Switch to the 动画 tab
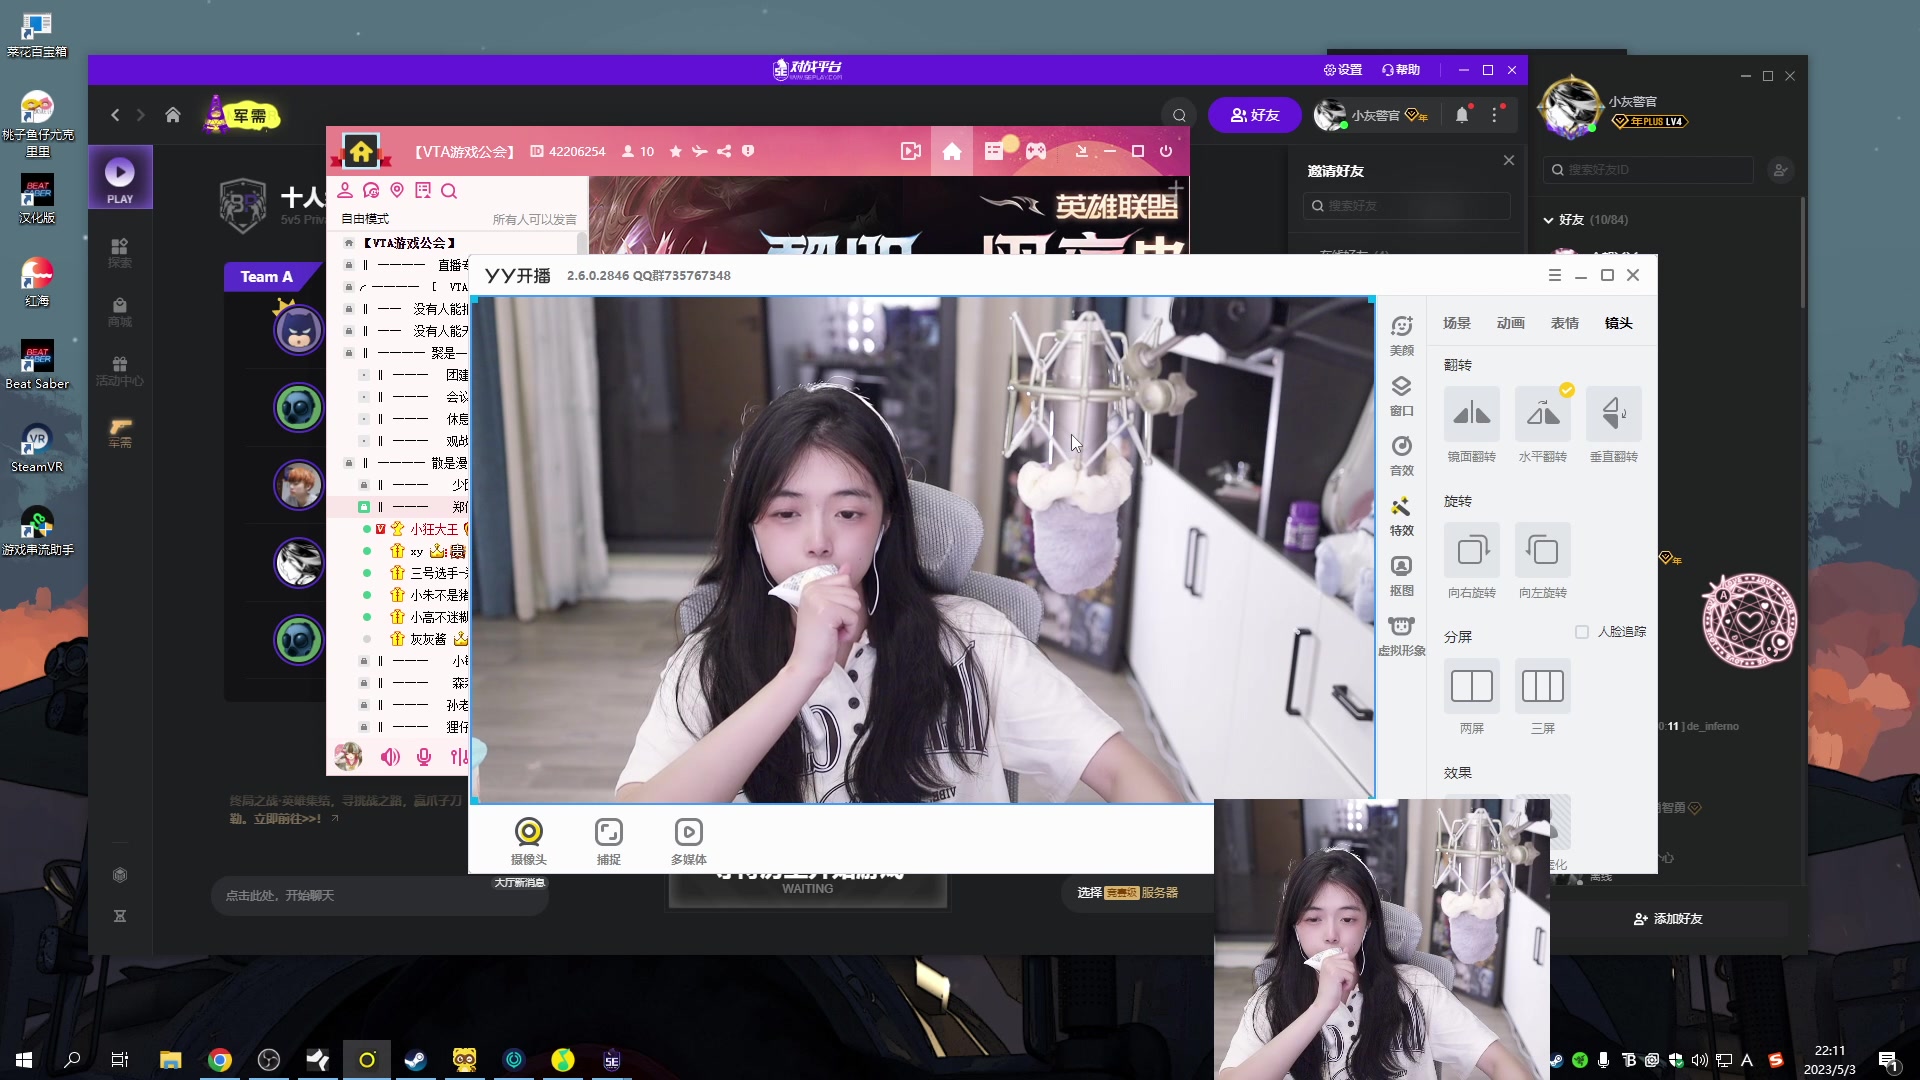 click(x=1510, y=323)
